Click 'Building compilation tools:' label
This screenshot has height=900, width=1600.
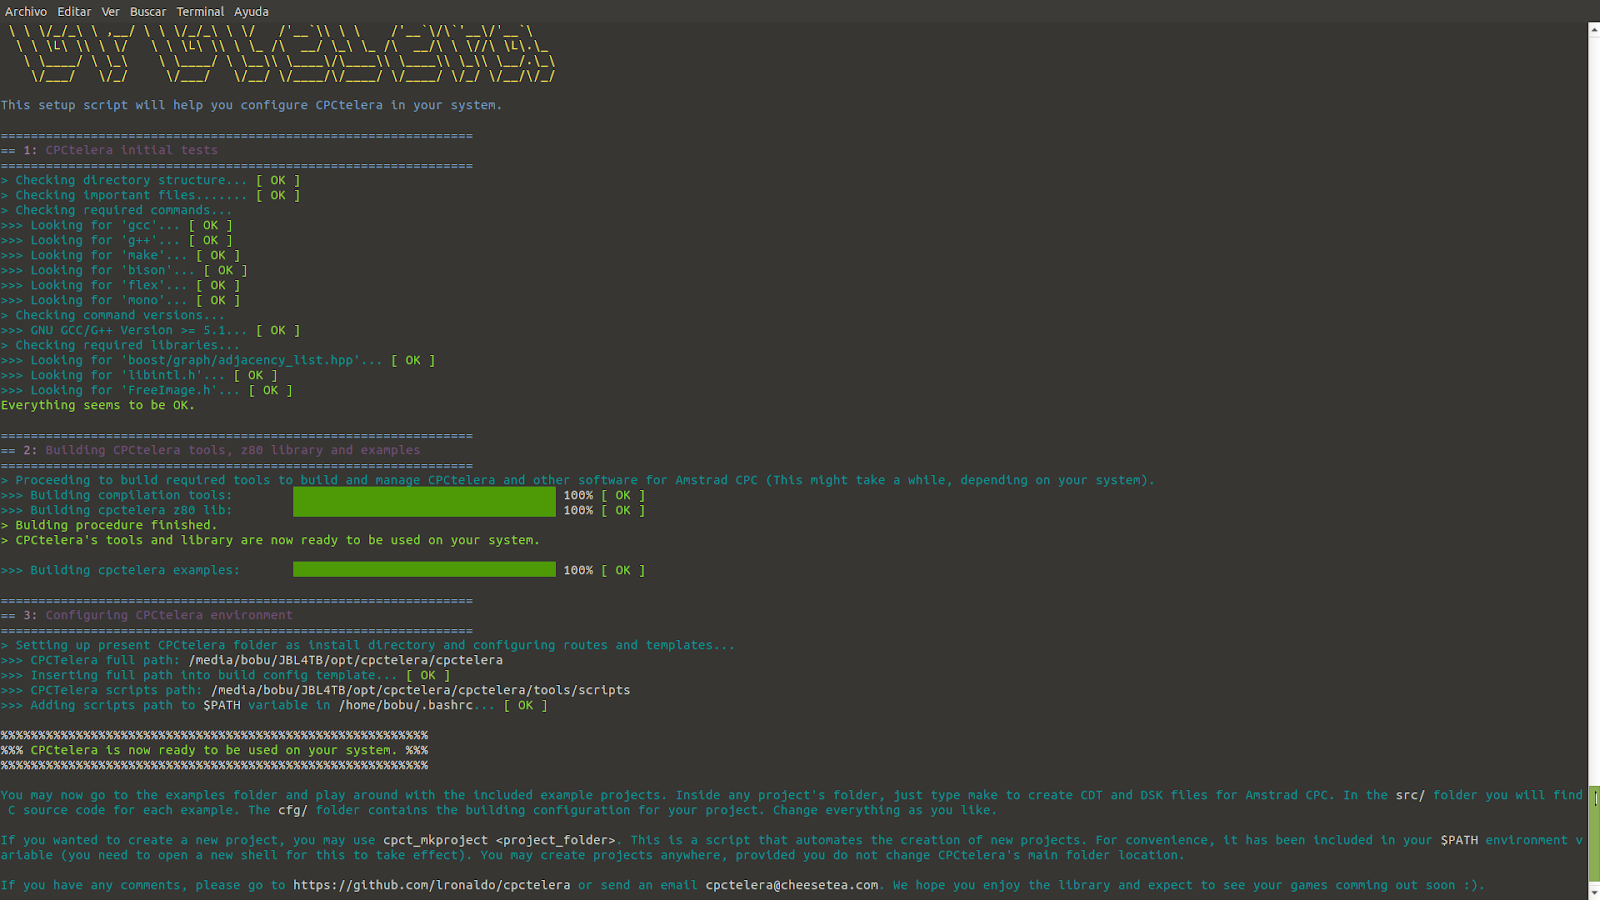click(x=131, y=495)
